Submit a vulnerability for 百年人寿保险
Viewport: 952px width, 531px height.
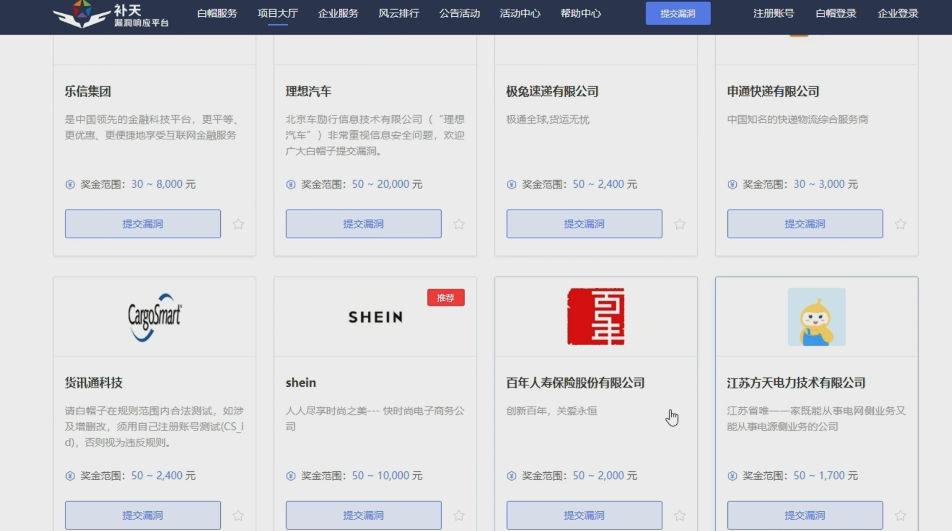click(584, 515)
